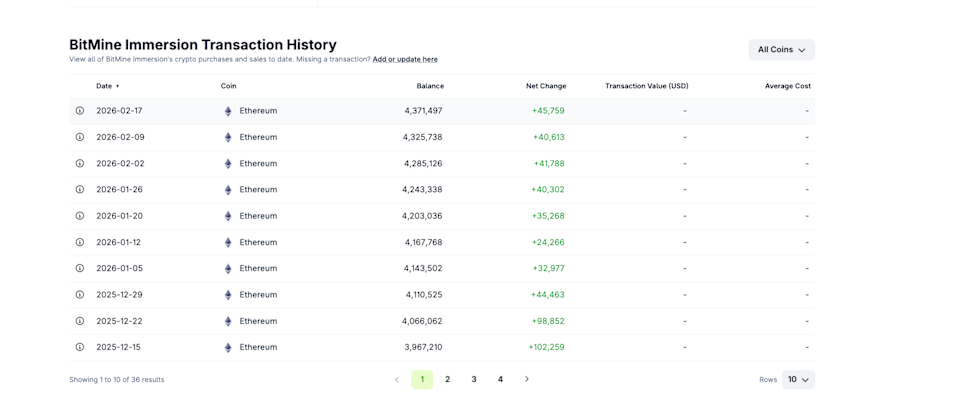This screenshot has height=405, width=960.
Task: Click info icon for 2026-02-09 row
Action: click(80, 137)
